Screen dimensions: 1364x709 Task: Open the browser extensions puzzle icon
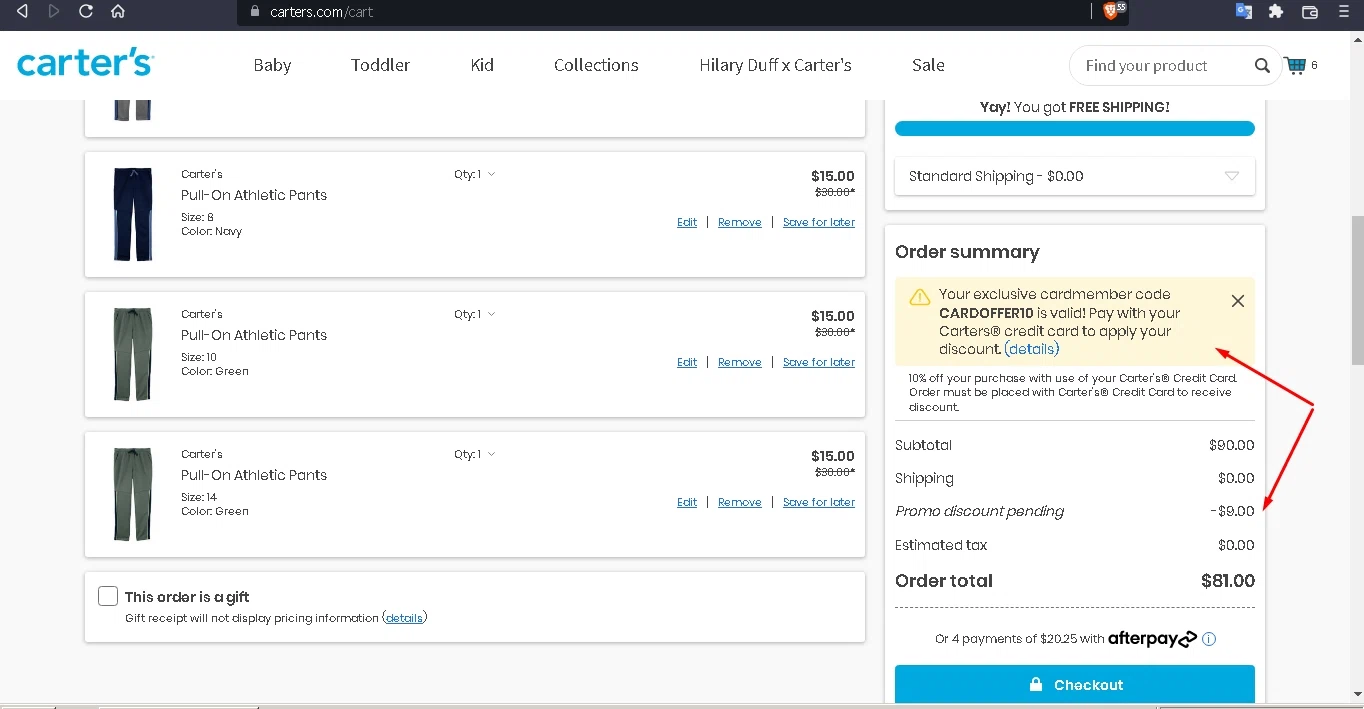(x=1276, y=11)
